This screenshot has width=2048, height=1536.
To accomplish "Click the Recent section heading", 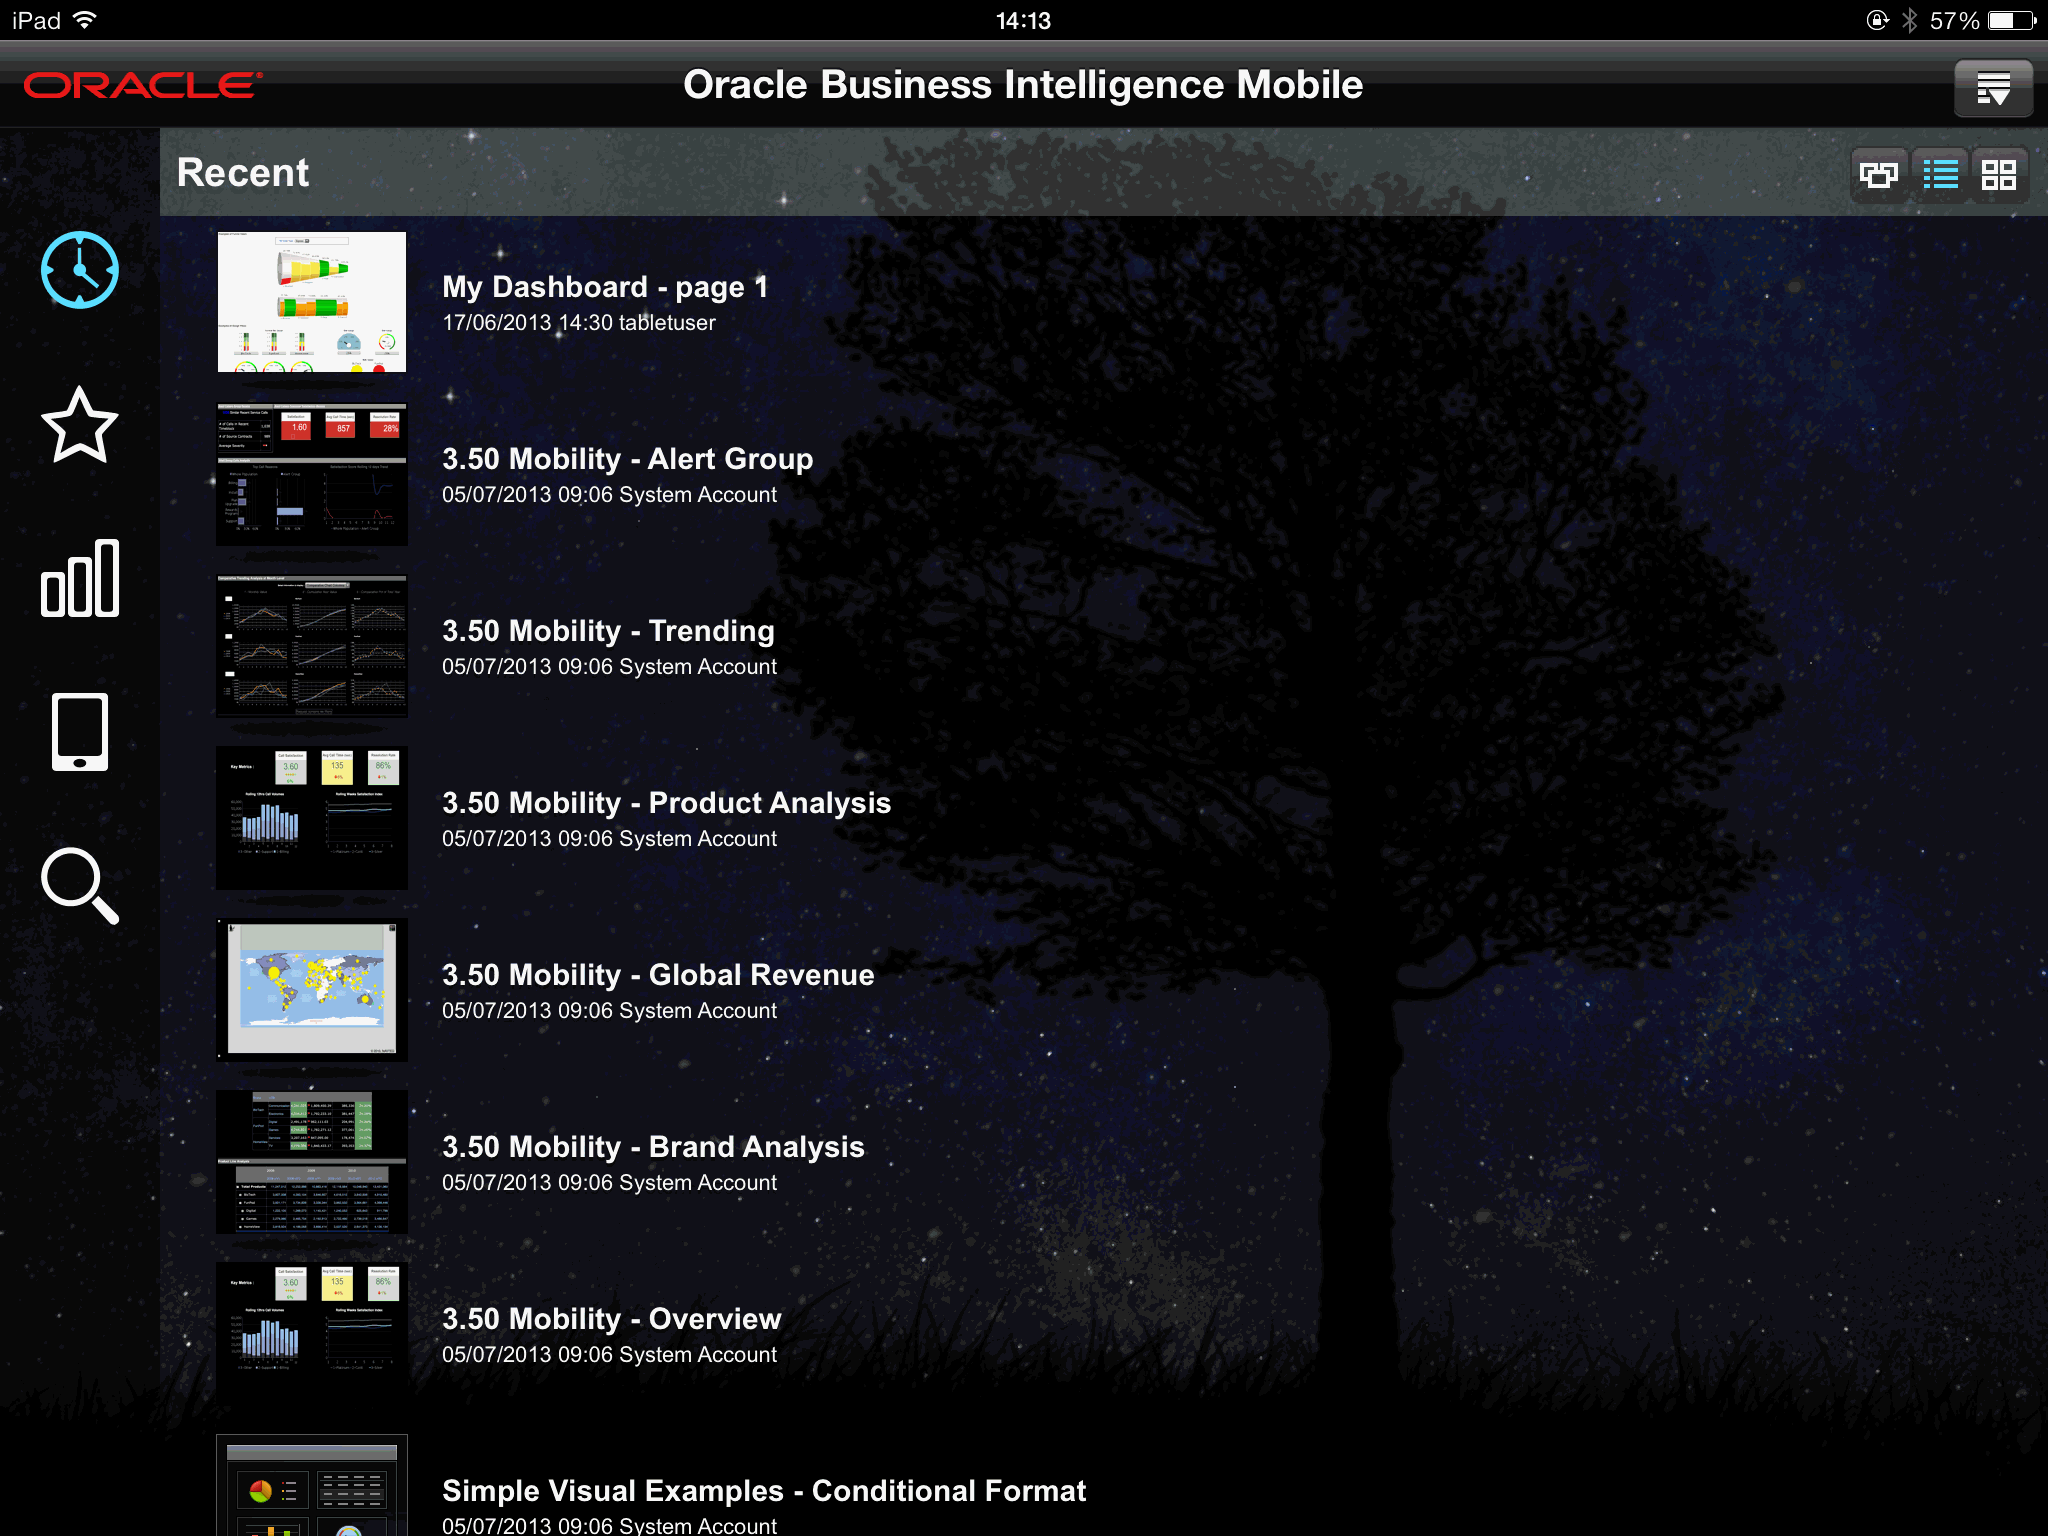I will [243, 172].
